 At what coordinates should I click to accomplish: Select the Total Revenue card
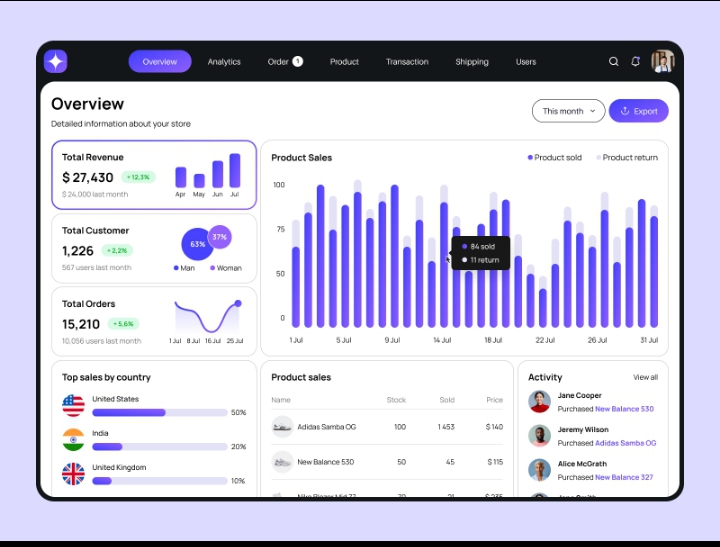[x=154, y=175]
